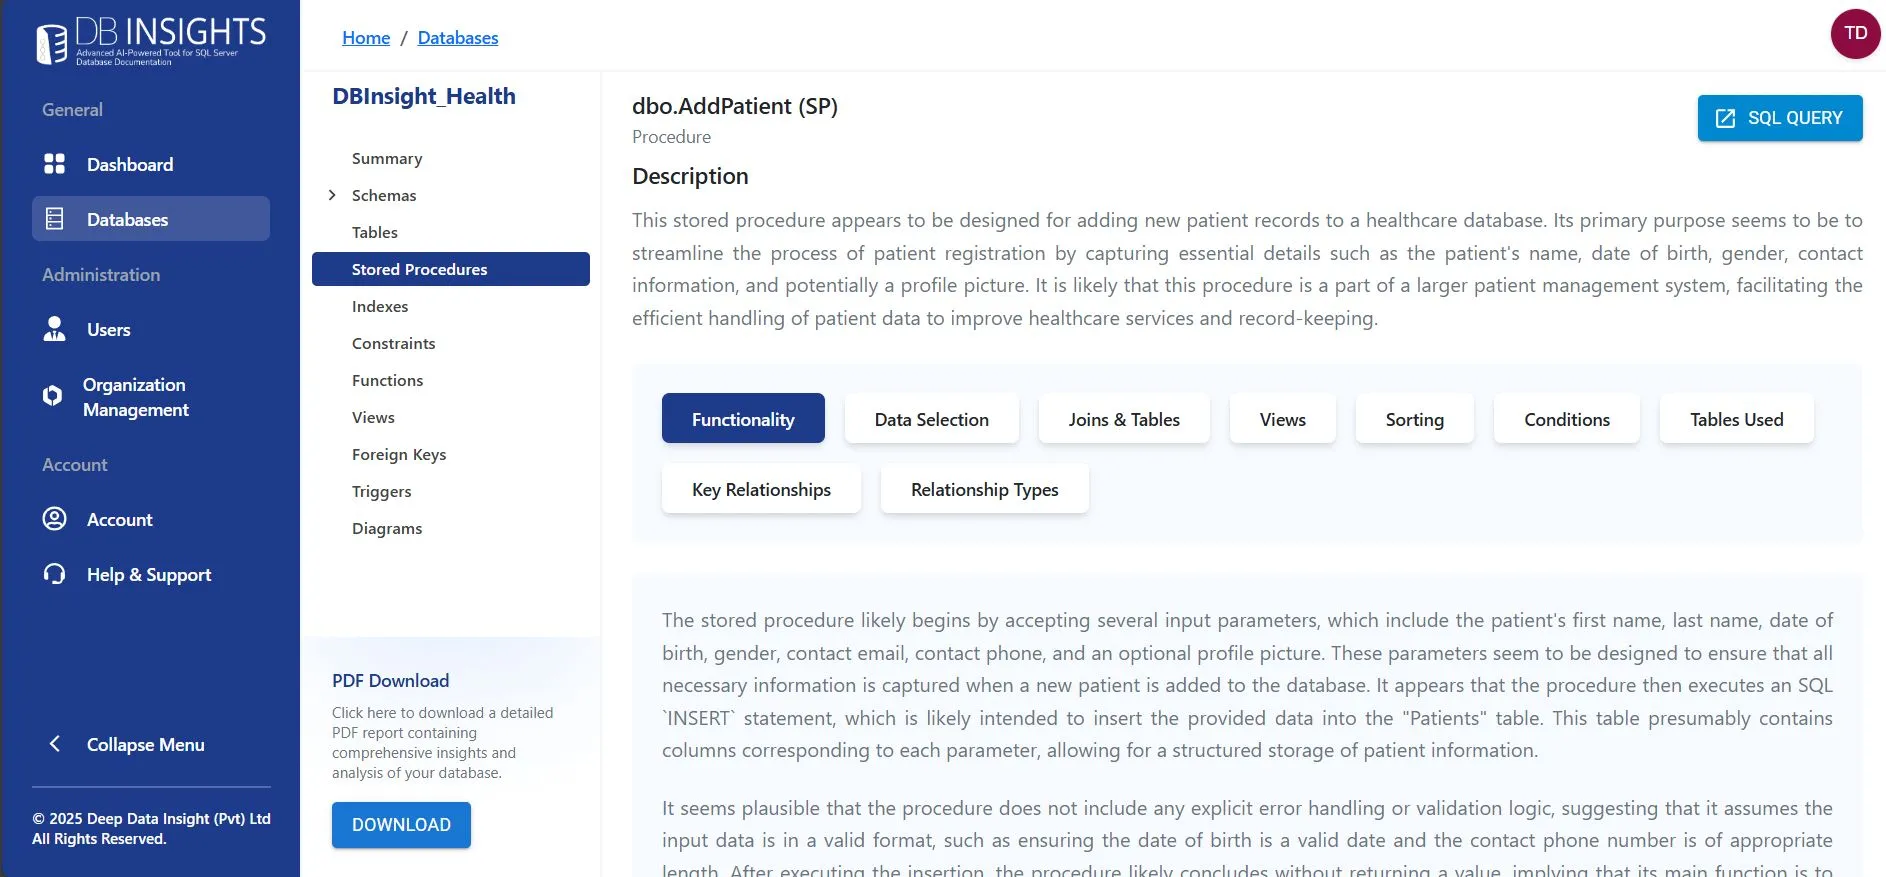Click the Users person icon
Image resolution: width=1886 pixels, height=877 pixels.
54,329
